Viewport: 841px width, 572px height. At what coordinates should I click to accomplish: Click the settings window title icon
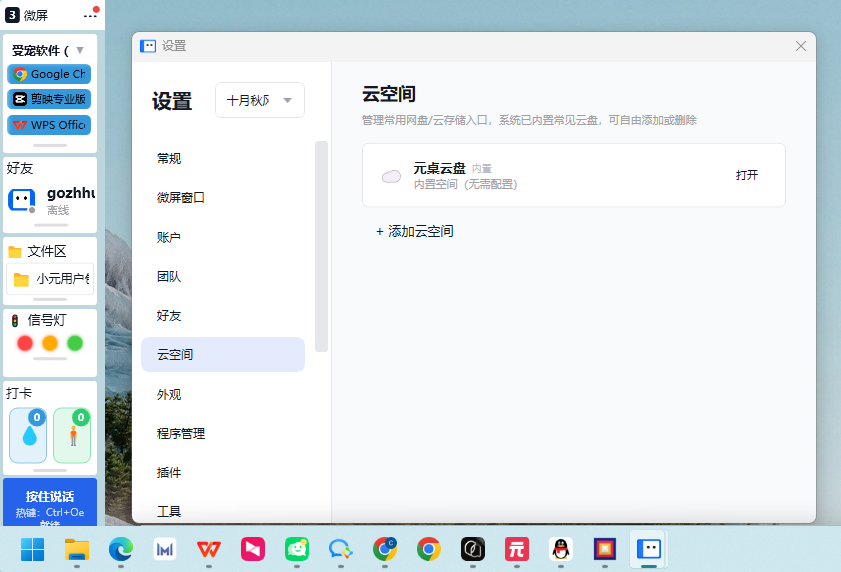click(x=147, y=46)
